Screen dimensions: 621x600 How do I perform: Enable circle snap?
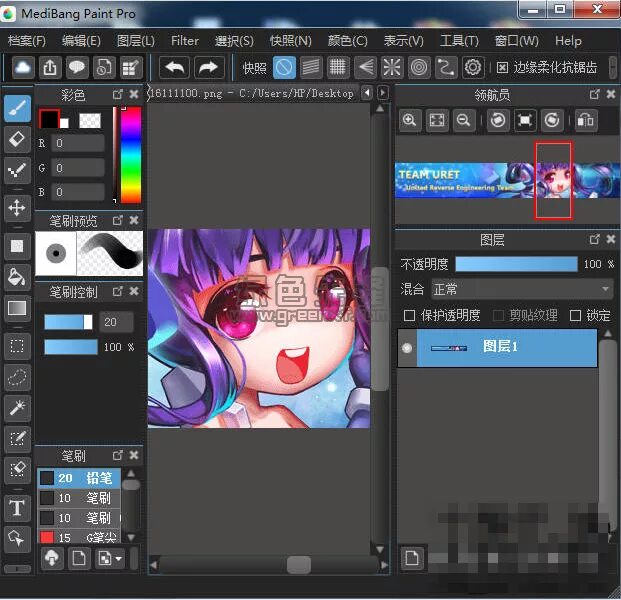click(419, 68)
